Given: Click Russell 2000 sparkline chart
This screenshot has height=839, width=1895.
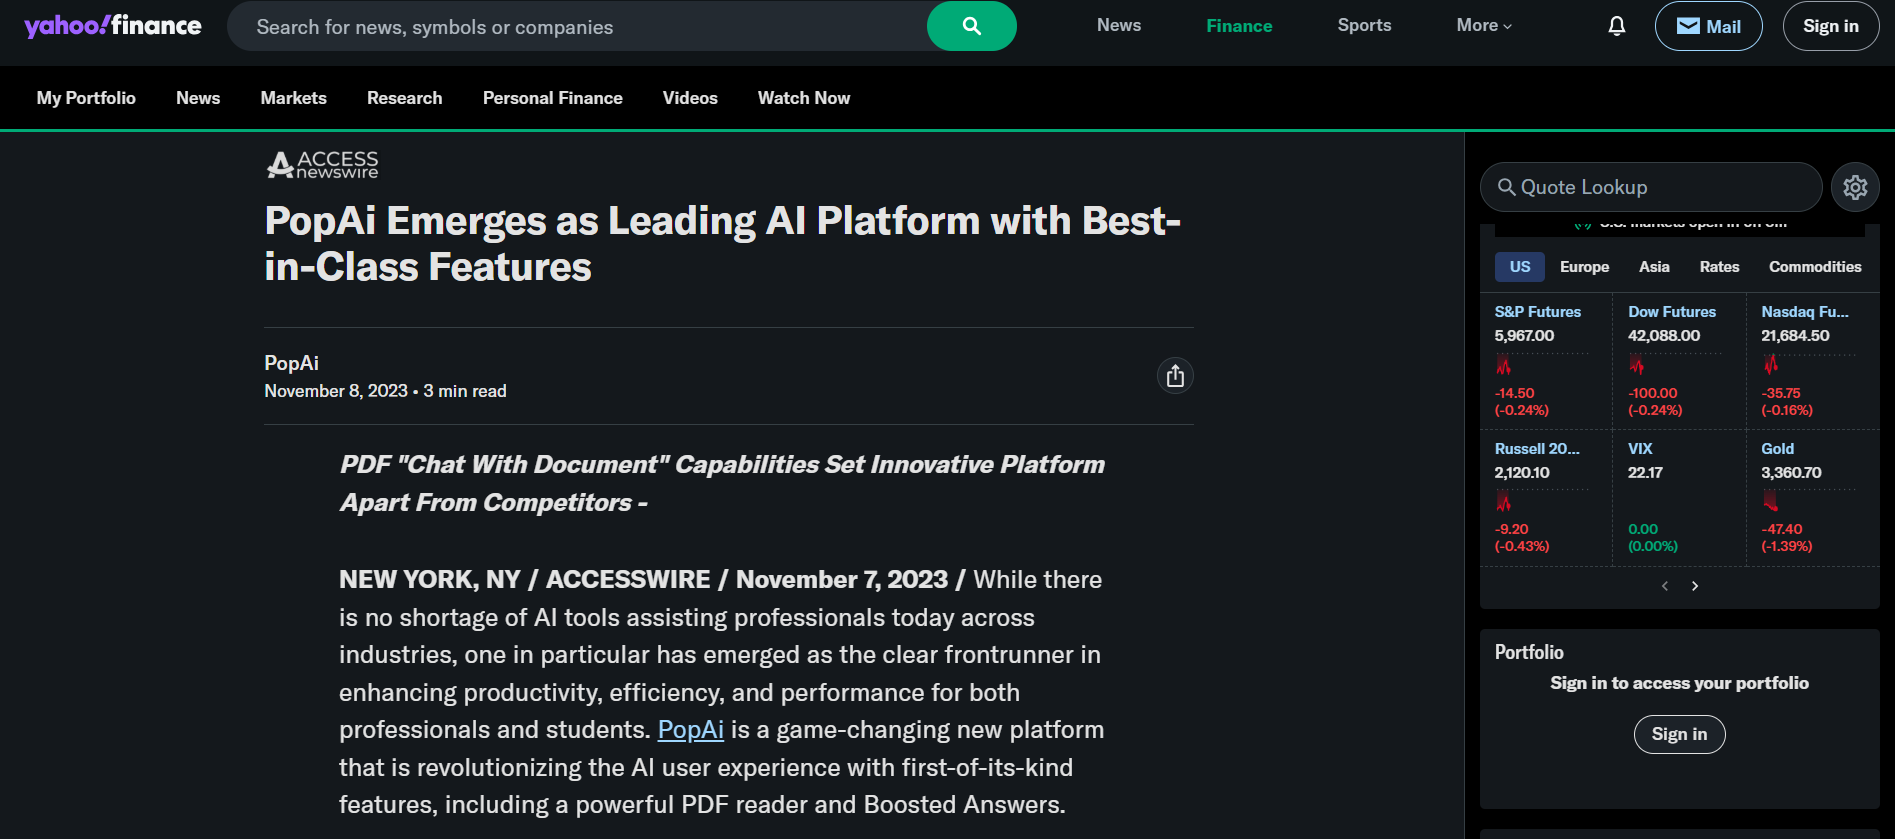Looking at the screenshot, I should coord(1541,500).
